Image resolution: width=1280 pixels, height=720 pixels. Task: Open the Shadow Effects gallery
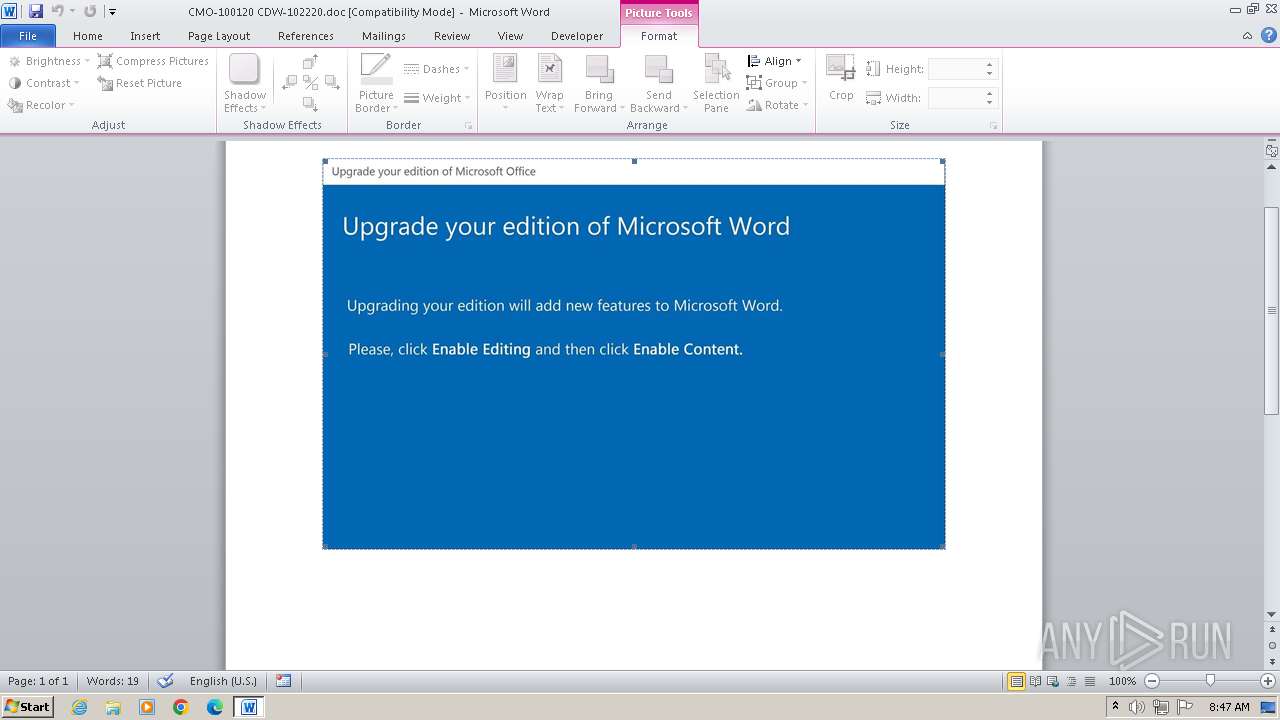(x=245, y=84)
